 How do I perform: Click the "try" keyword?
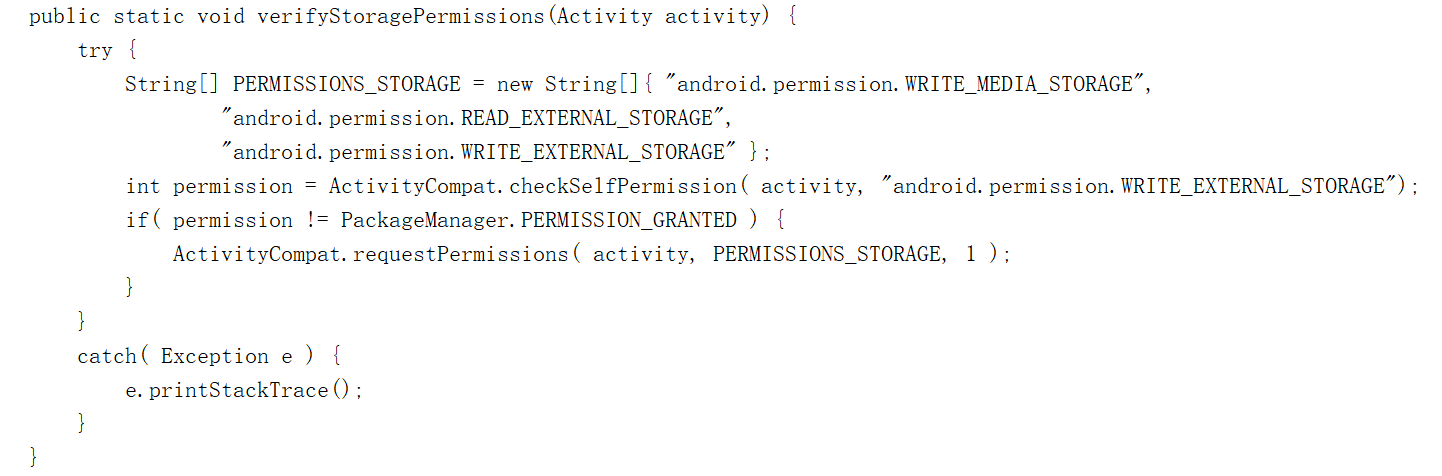pyautogui.click(x=95, y=50)
